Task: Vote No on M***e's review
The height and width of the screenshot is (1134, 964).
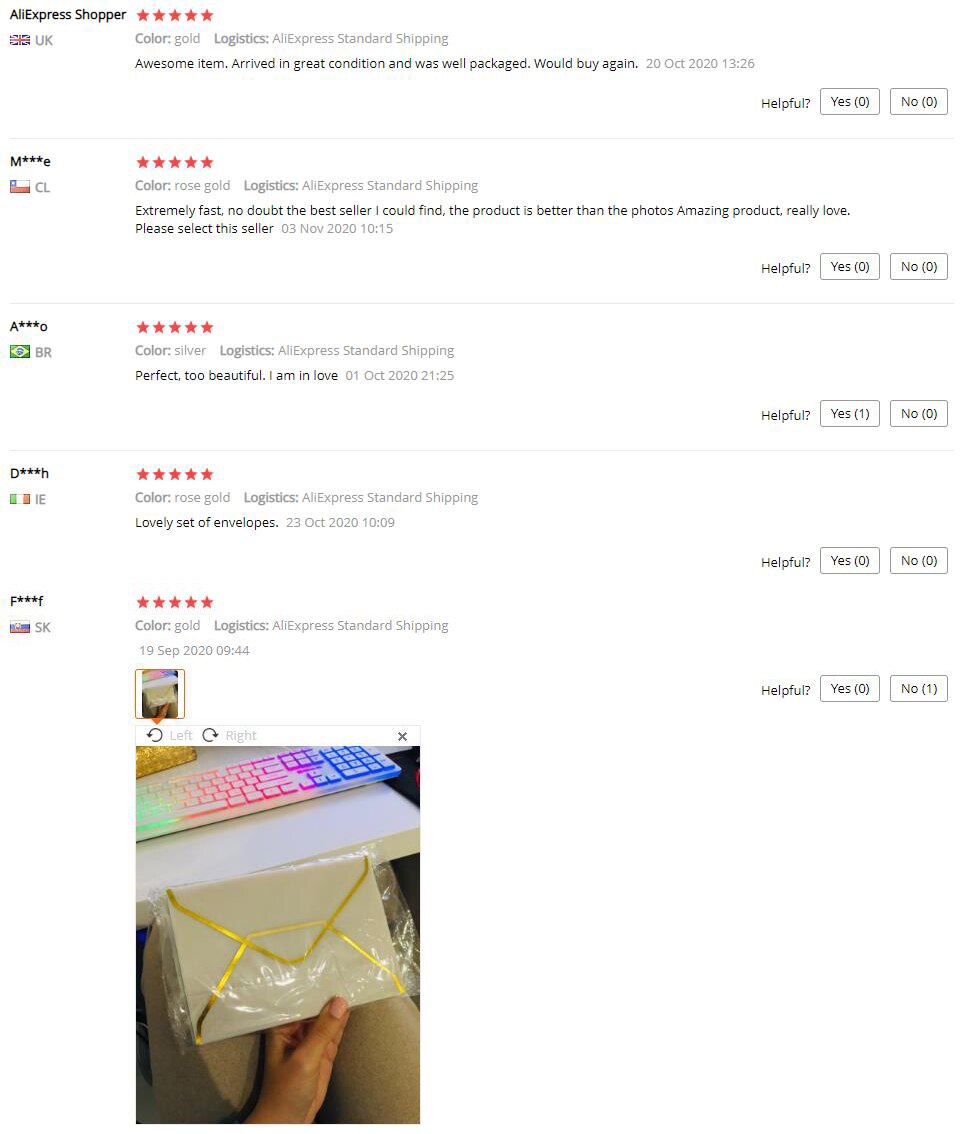Action: (x=918, y=267)
